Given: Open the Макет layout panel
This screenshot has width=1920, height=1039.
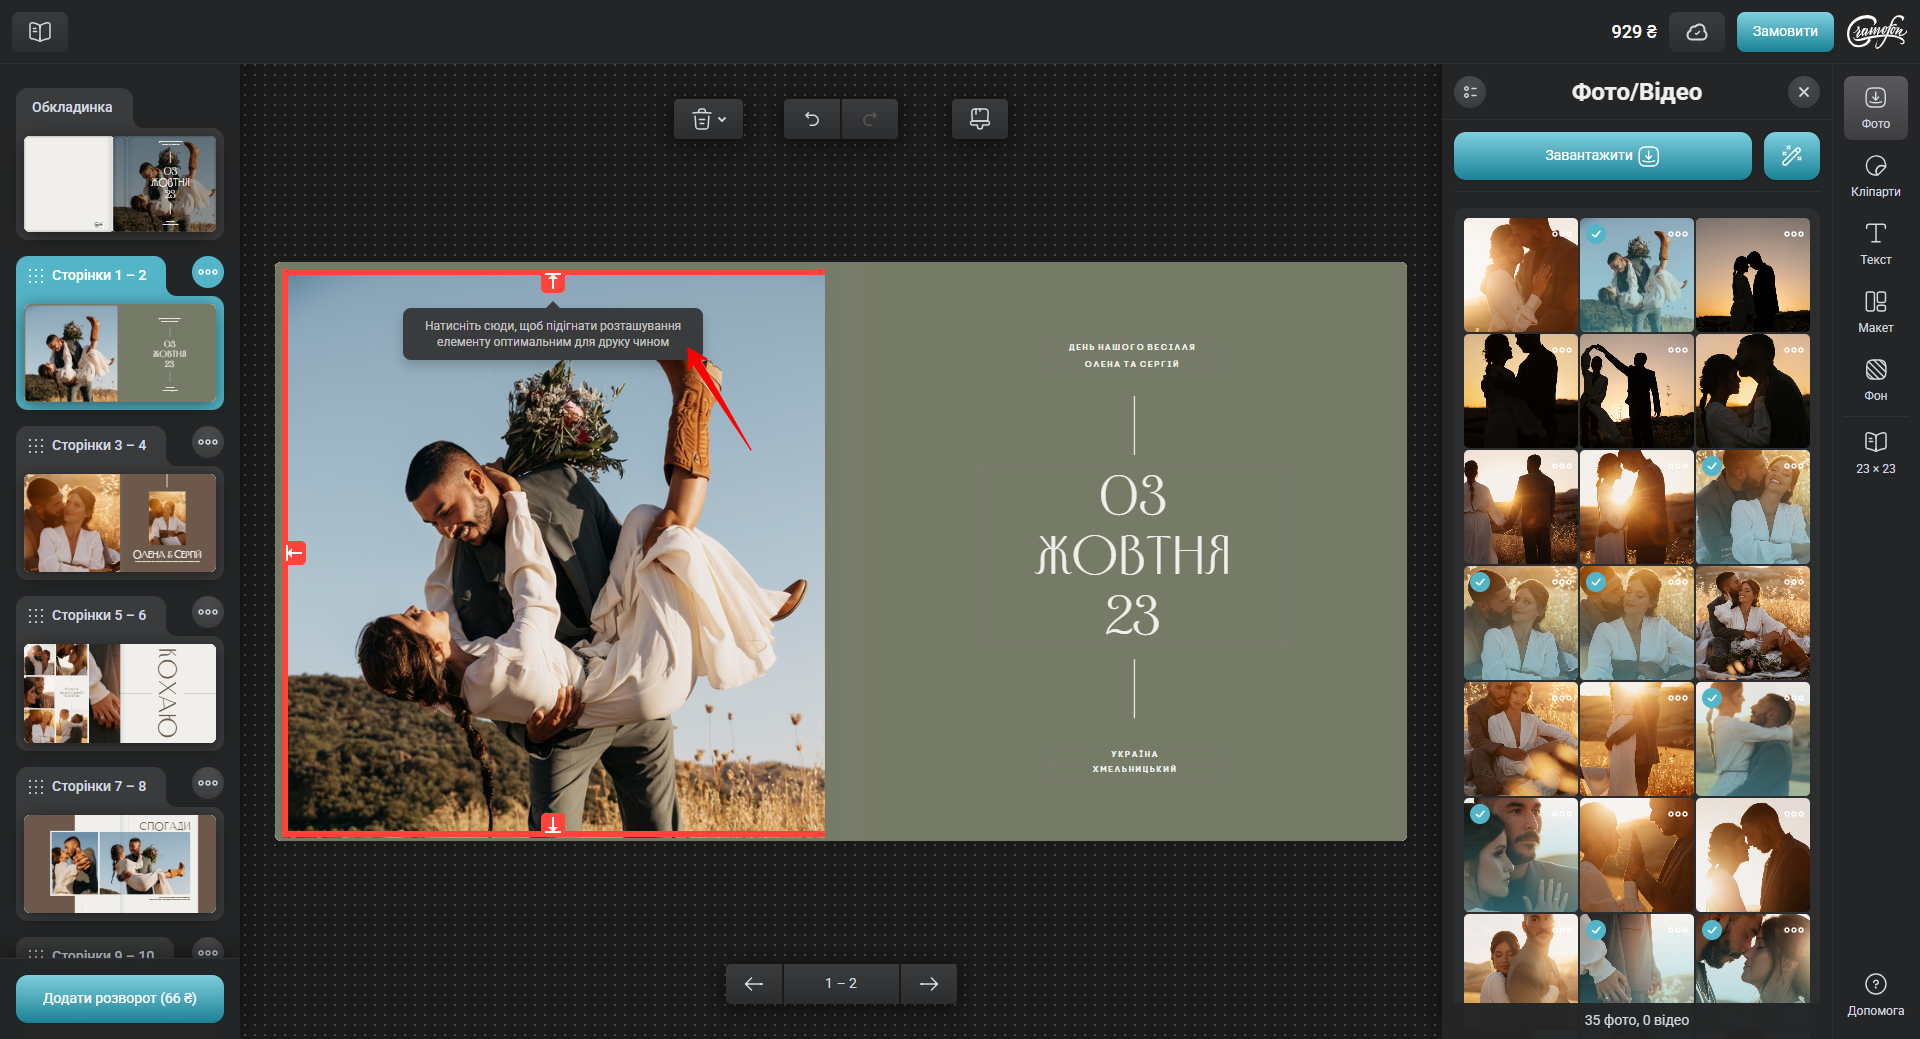Looking at the screenshot, I should coord(1875,311).
